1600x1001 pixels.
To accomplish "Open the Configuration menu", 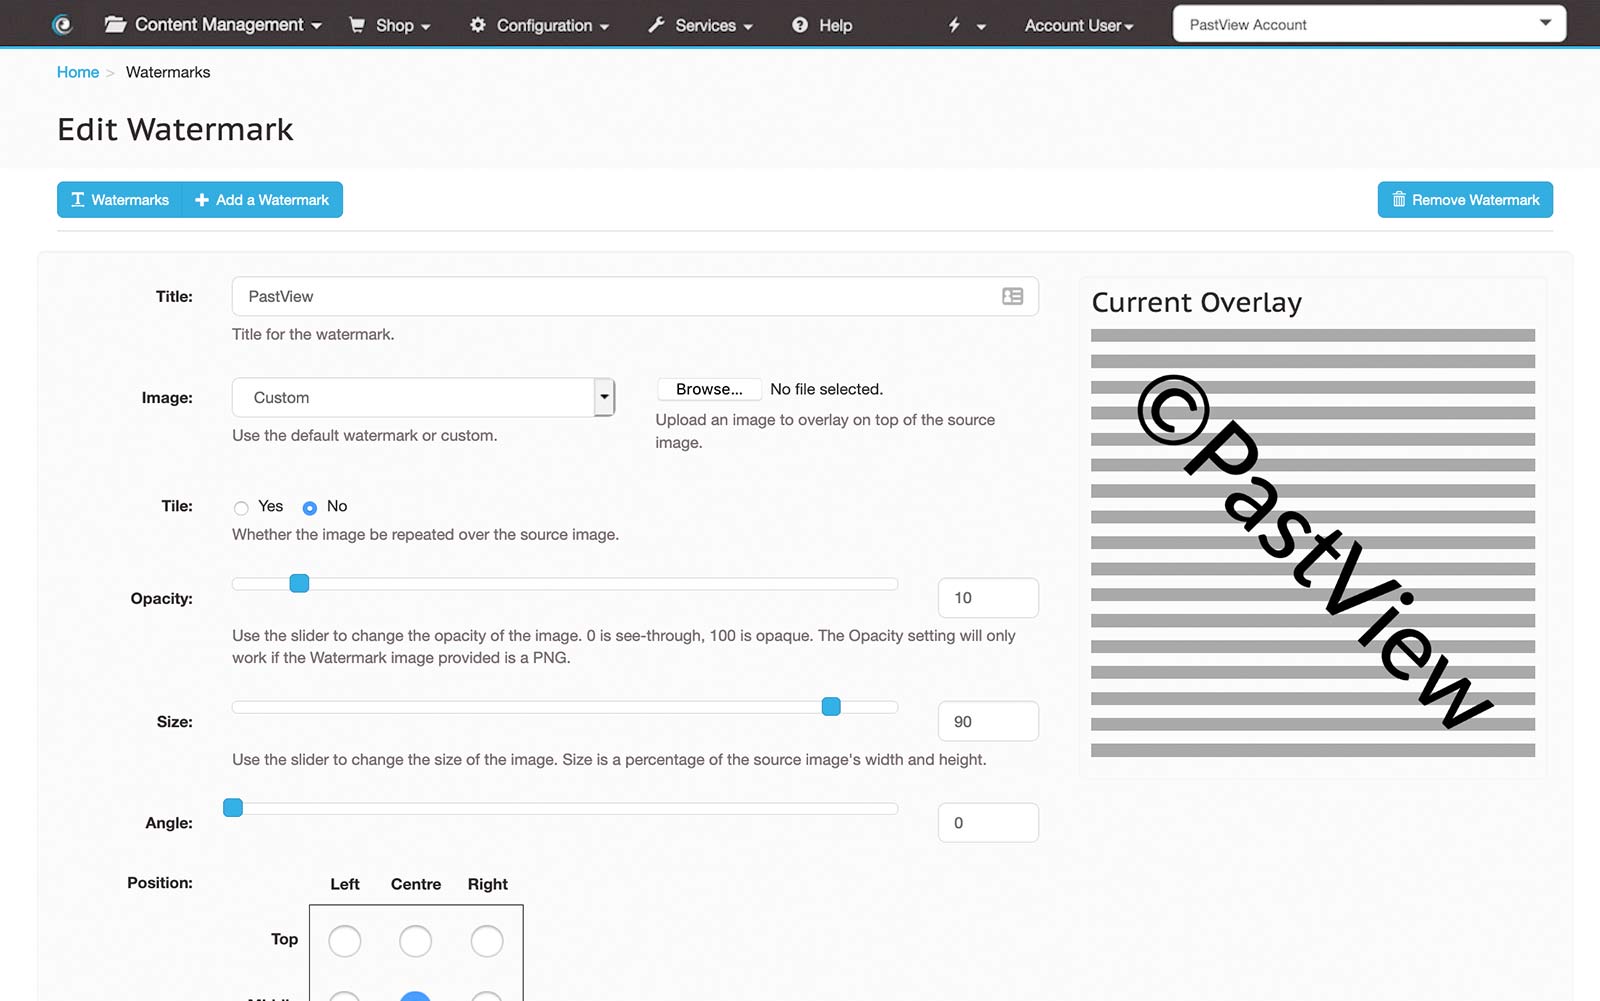I will (540, 25).
